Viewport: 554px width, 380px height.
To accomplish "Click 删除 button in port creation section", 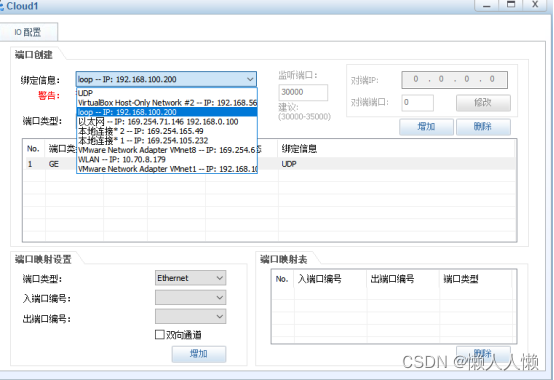I will [x=483, y=126].
